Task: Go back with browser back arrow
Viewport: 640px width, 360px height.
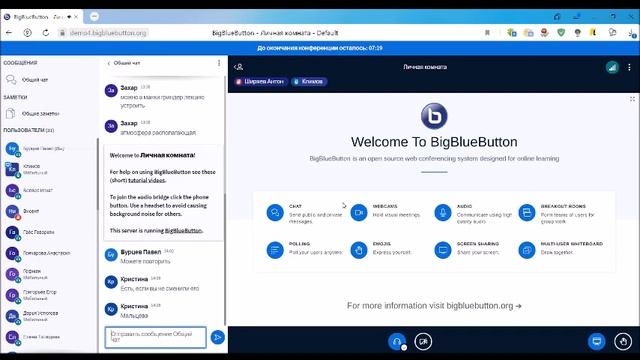Action: pos(9,33)
